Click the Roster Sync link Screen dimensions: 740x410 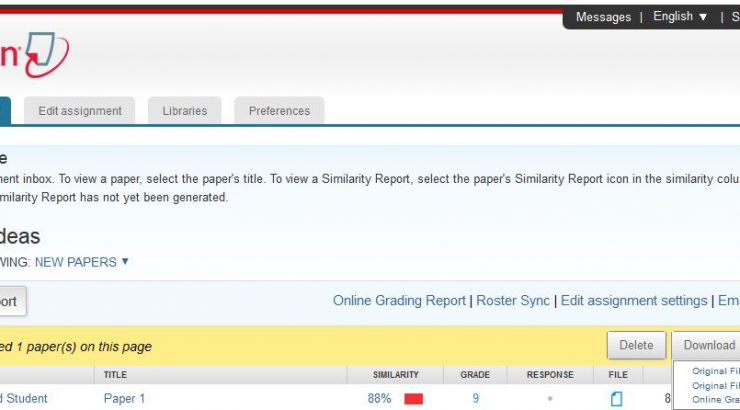[x=513, y=300]
